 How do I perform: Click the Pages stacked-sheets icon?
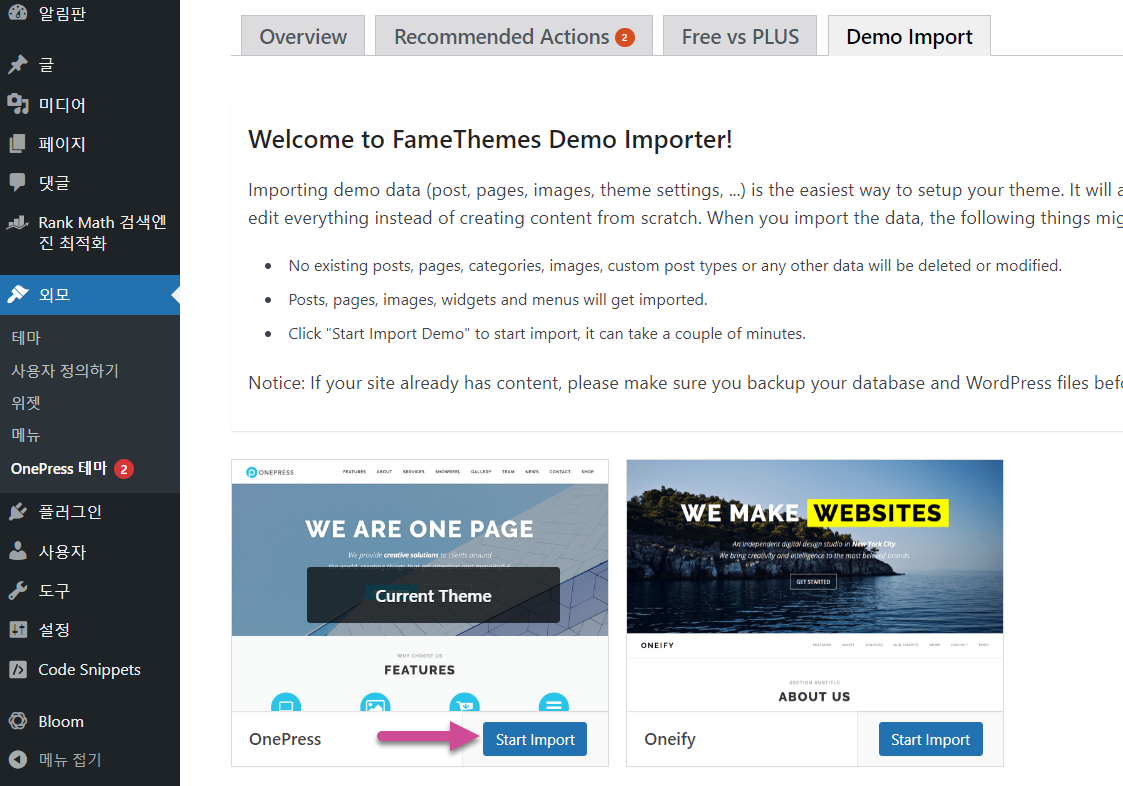(18, 143)
